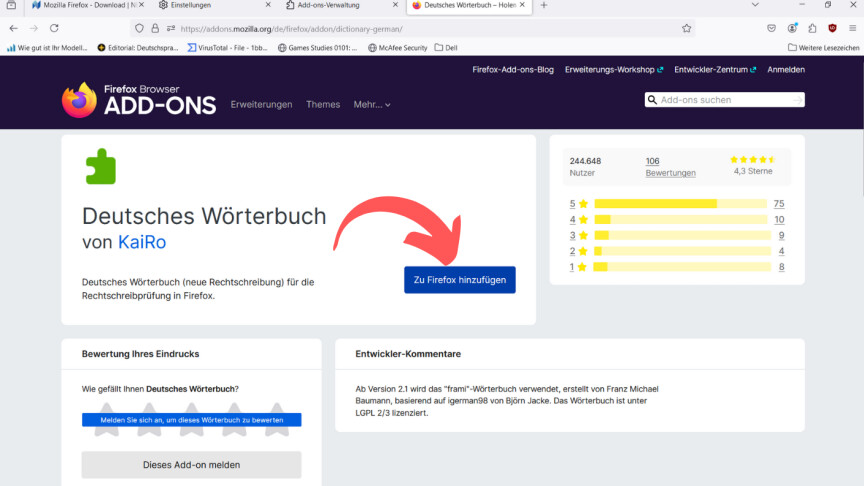Image resolution: width=864 pixels, height=486 pixels.
Task: Open the uBlock Origin shield icon
Action: 833,28
